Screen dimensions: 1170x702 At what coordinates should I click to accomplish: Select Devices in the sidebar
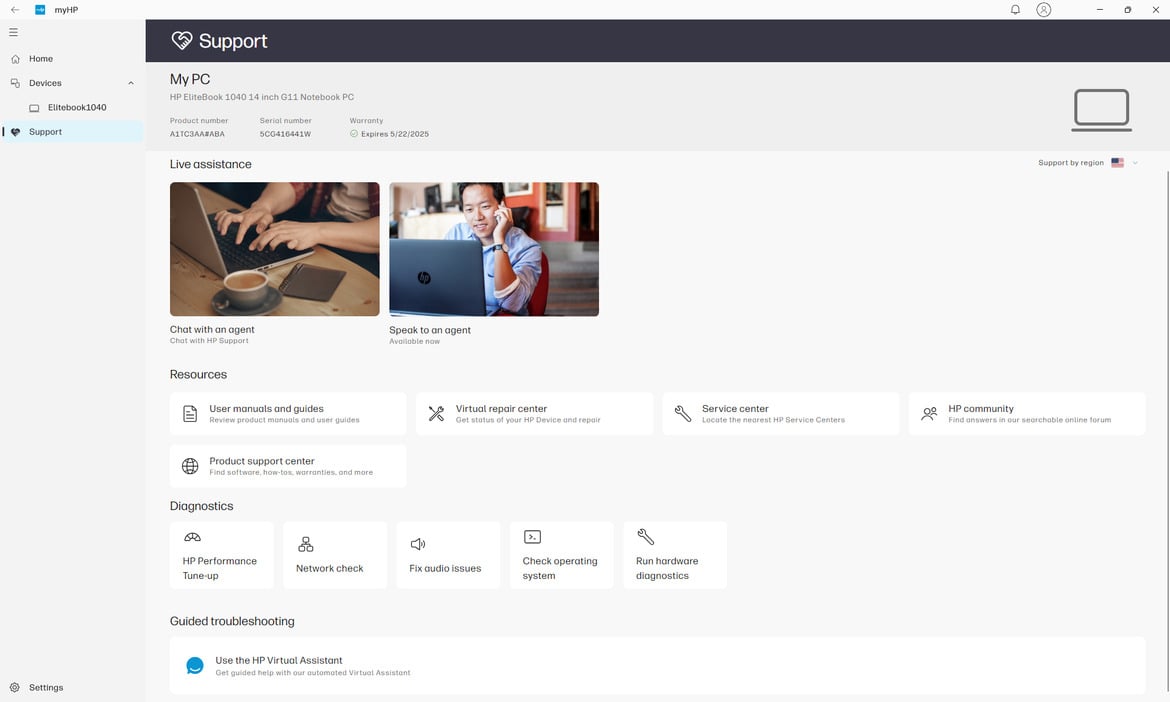pos(72,83)
